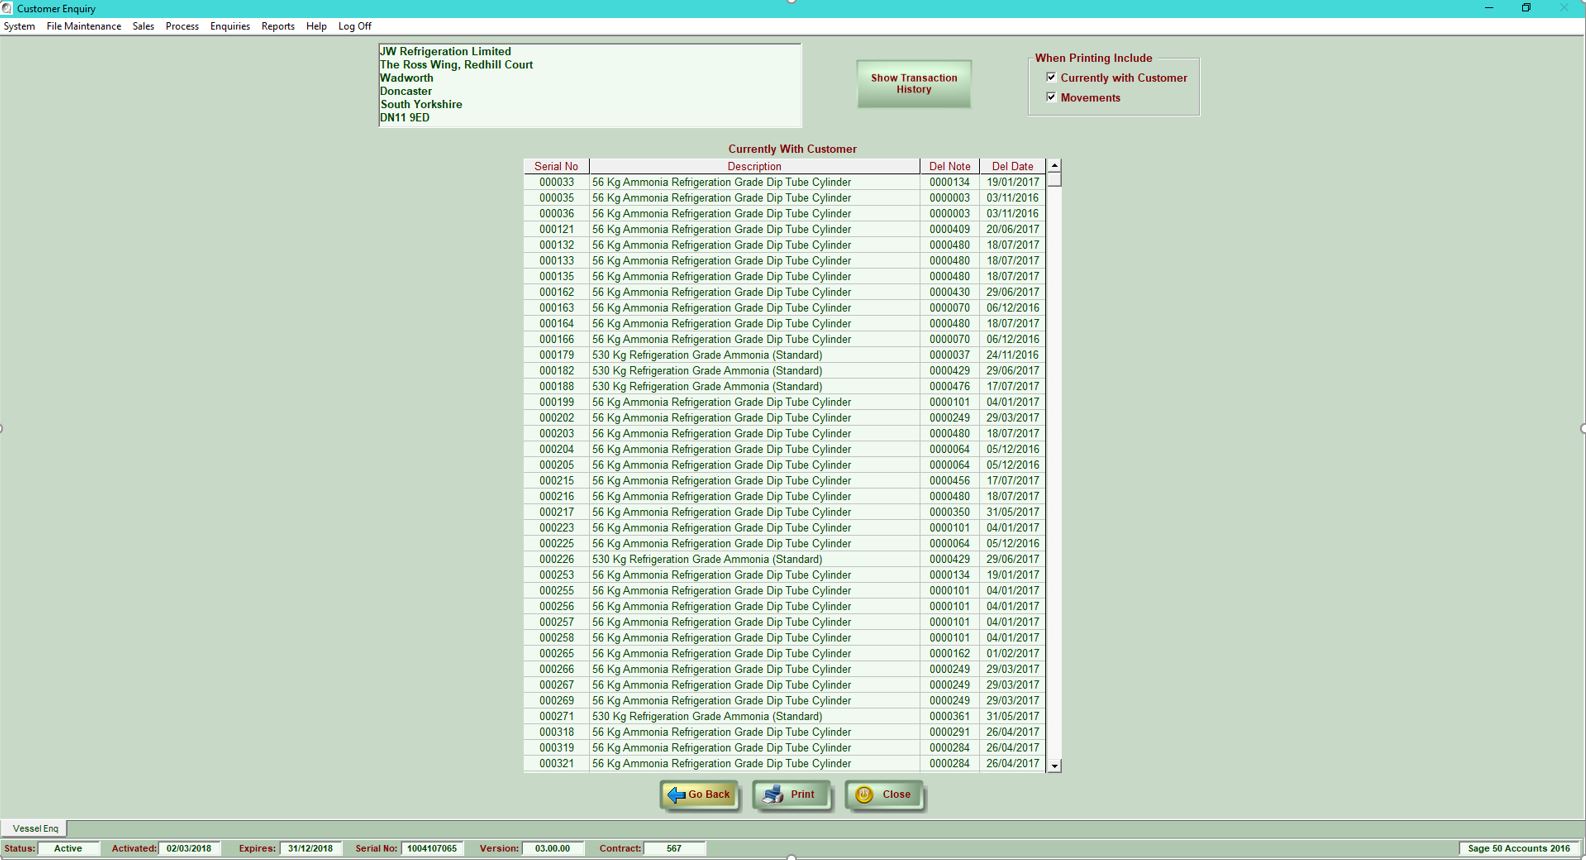Toggle Movements print checkbox

pos(1051,97)
